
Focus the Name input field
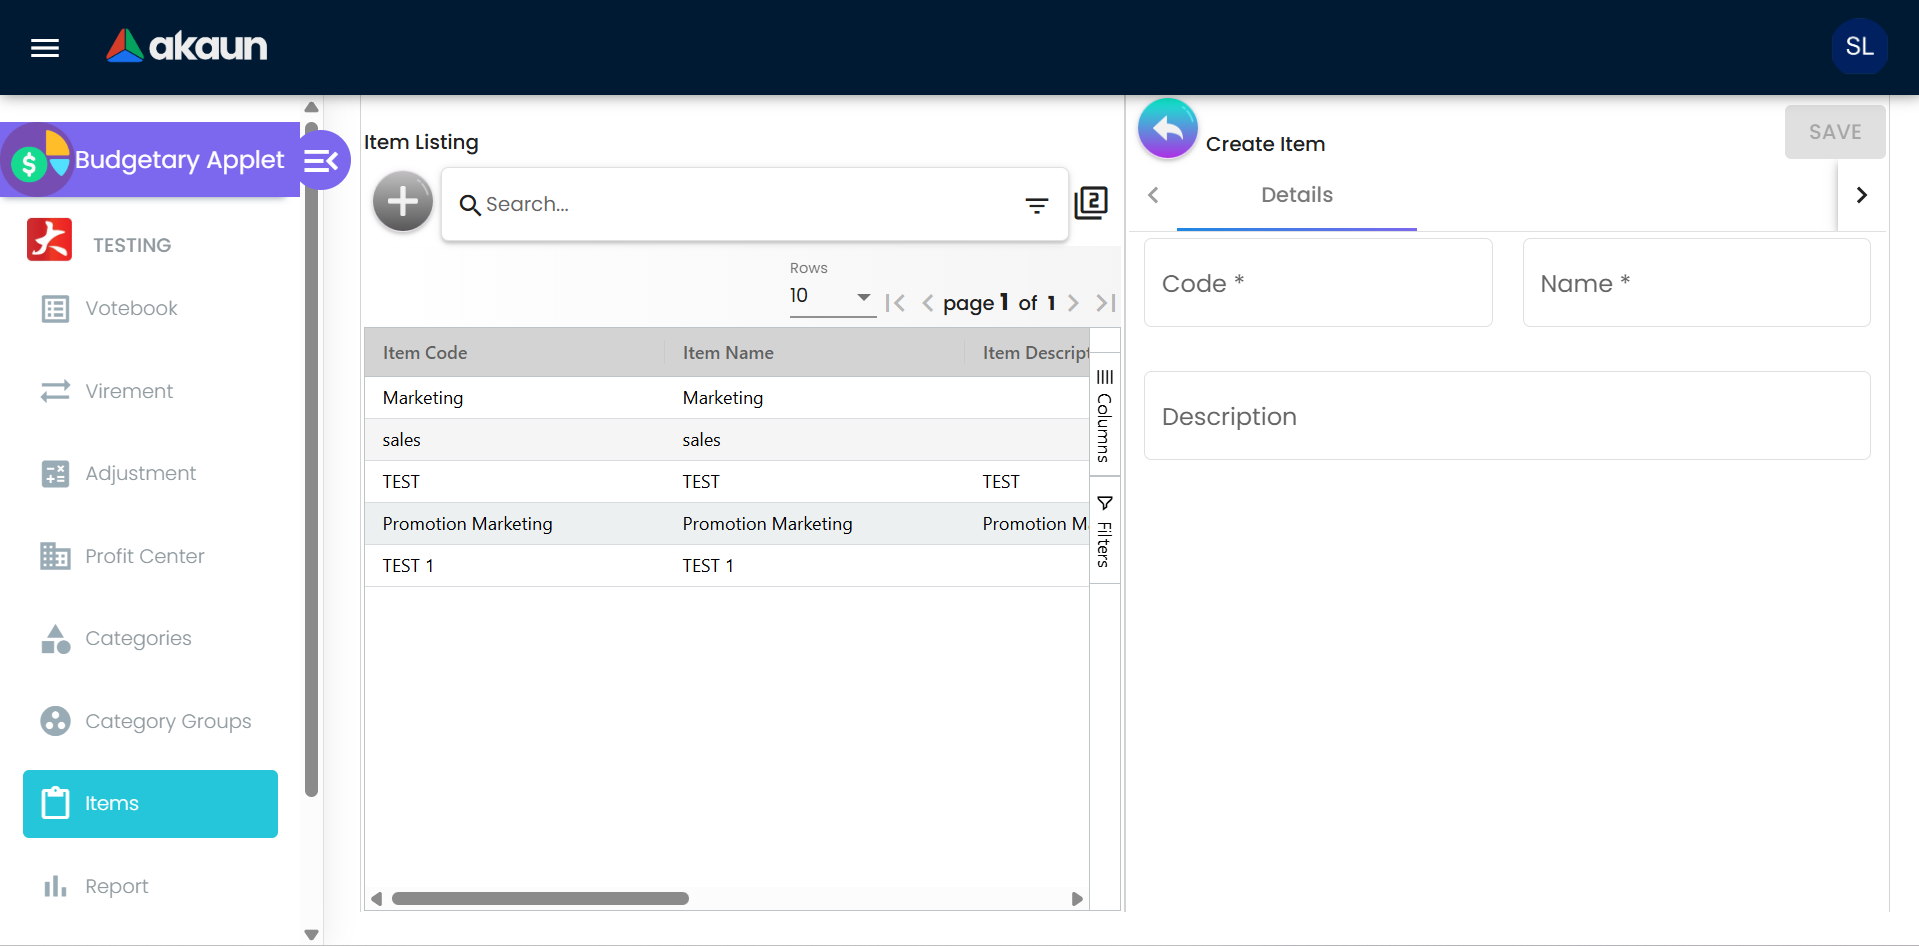[x=1696, y=283]
